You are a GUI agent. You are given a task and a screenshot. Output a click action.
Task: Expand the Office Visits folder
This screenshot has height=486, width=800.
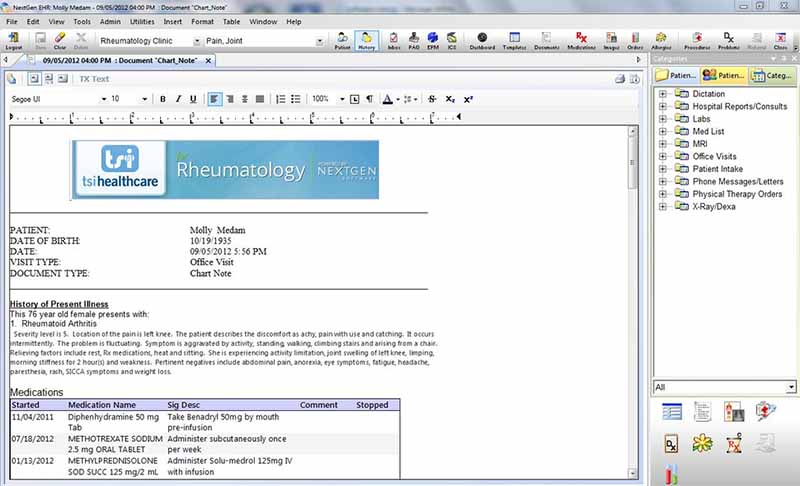coord(662,156)
